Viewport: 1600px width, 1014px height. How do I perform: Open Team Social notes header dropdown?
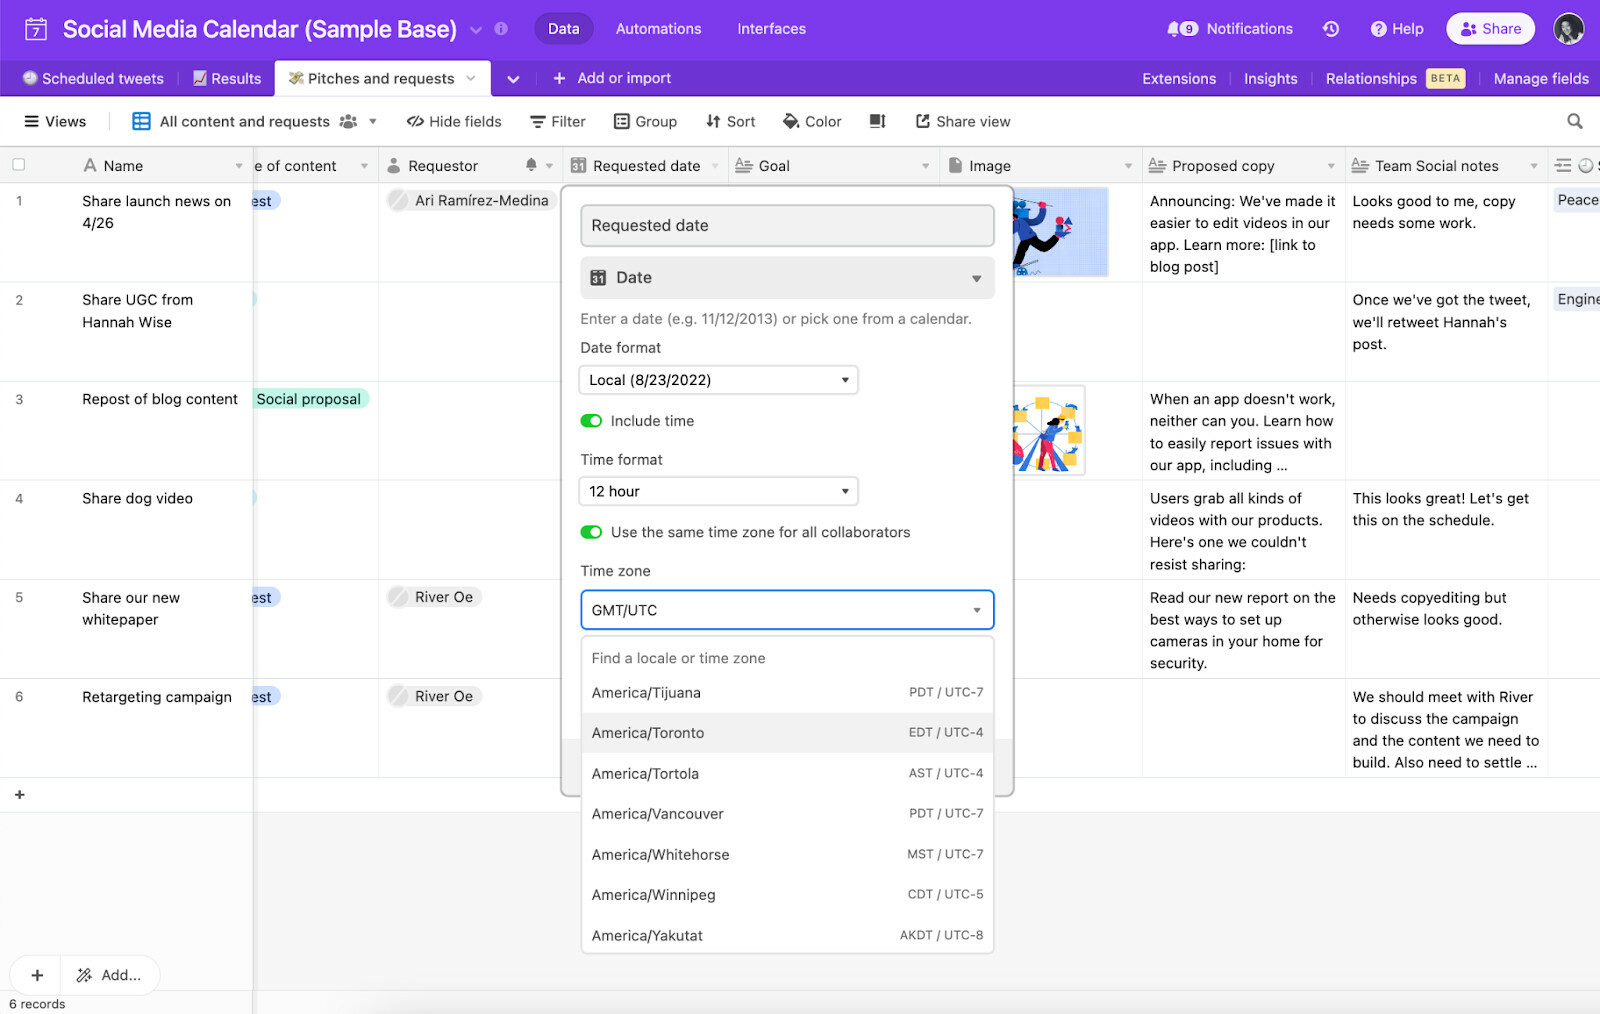(x=1534, y=166)
